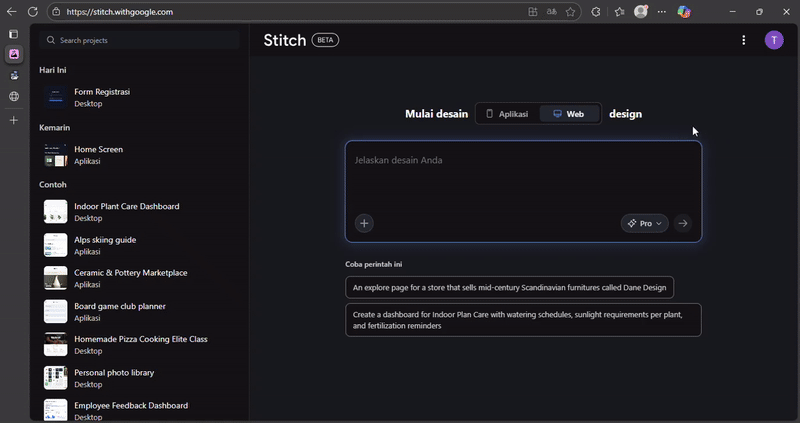The height and width of the screenshot is (423, 800).
Task: Open the Pro model dropdown
Action: [x=644, y=223]
